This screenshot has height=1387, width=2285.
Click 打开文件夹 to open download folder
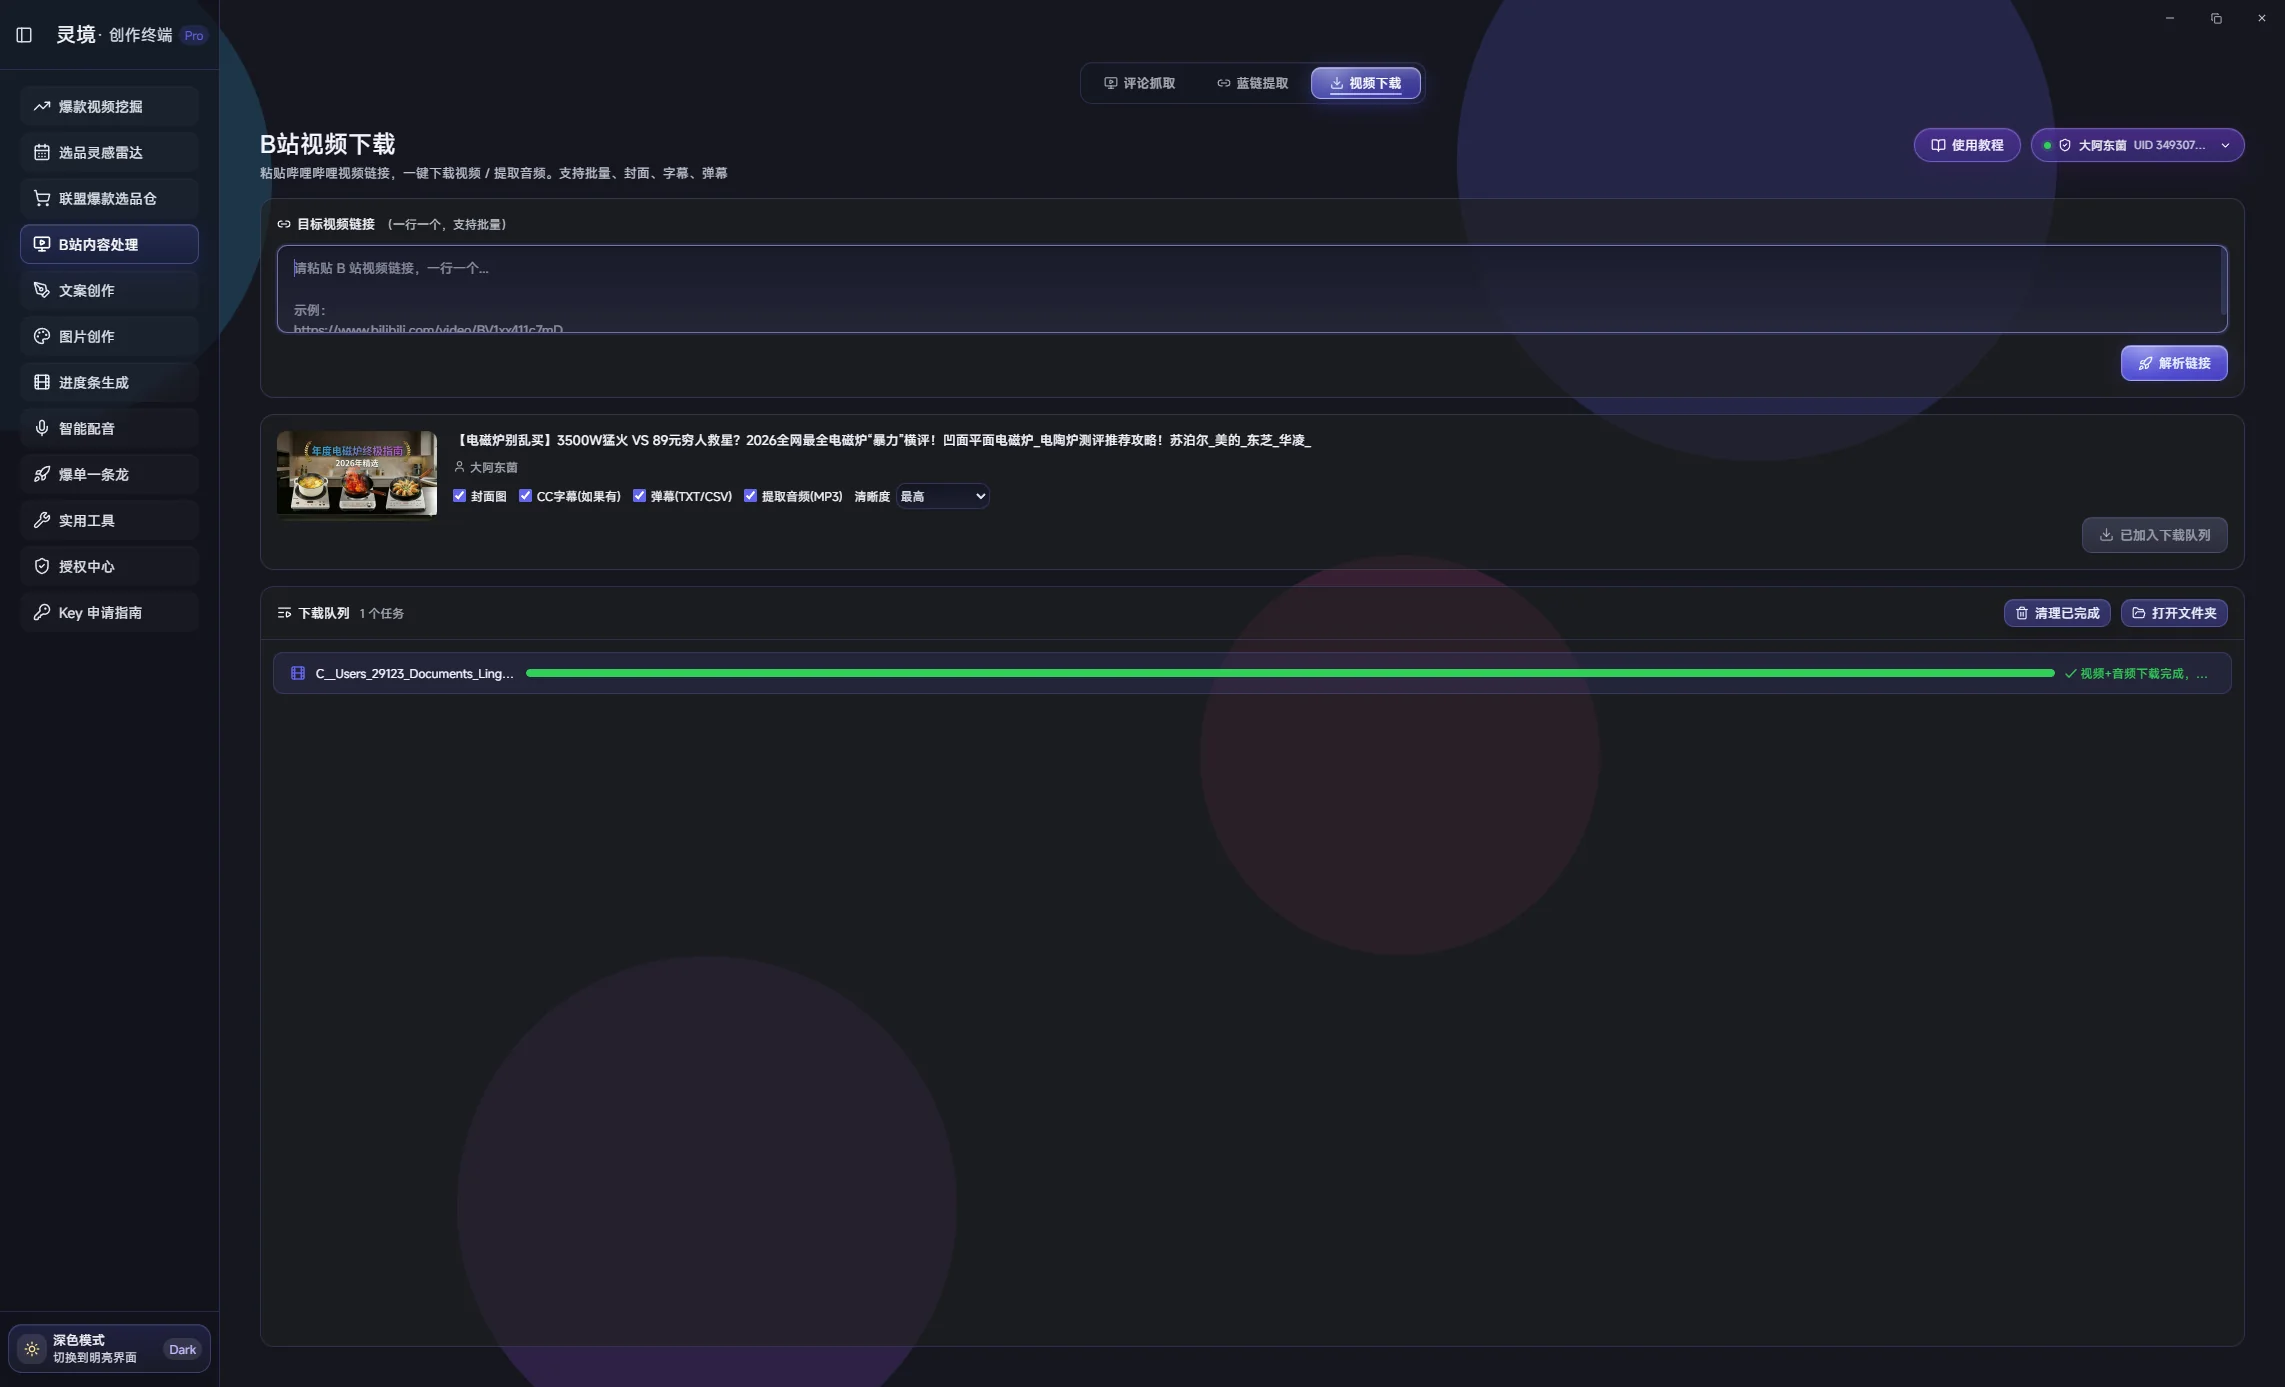click(2173, 613)
